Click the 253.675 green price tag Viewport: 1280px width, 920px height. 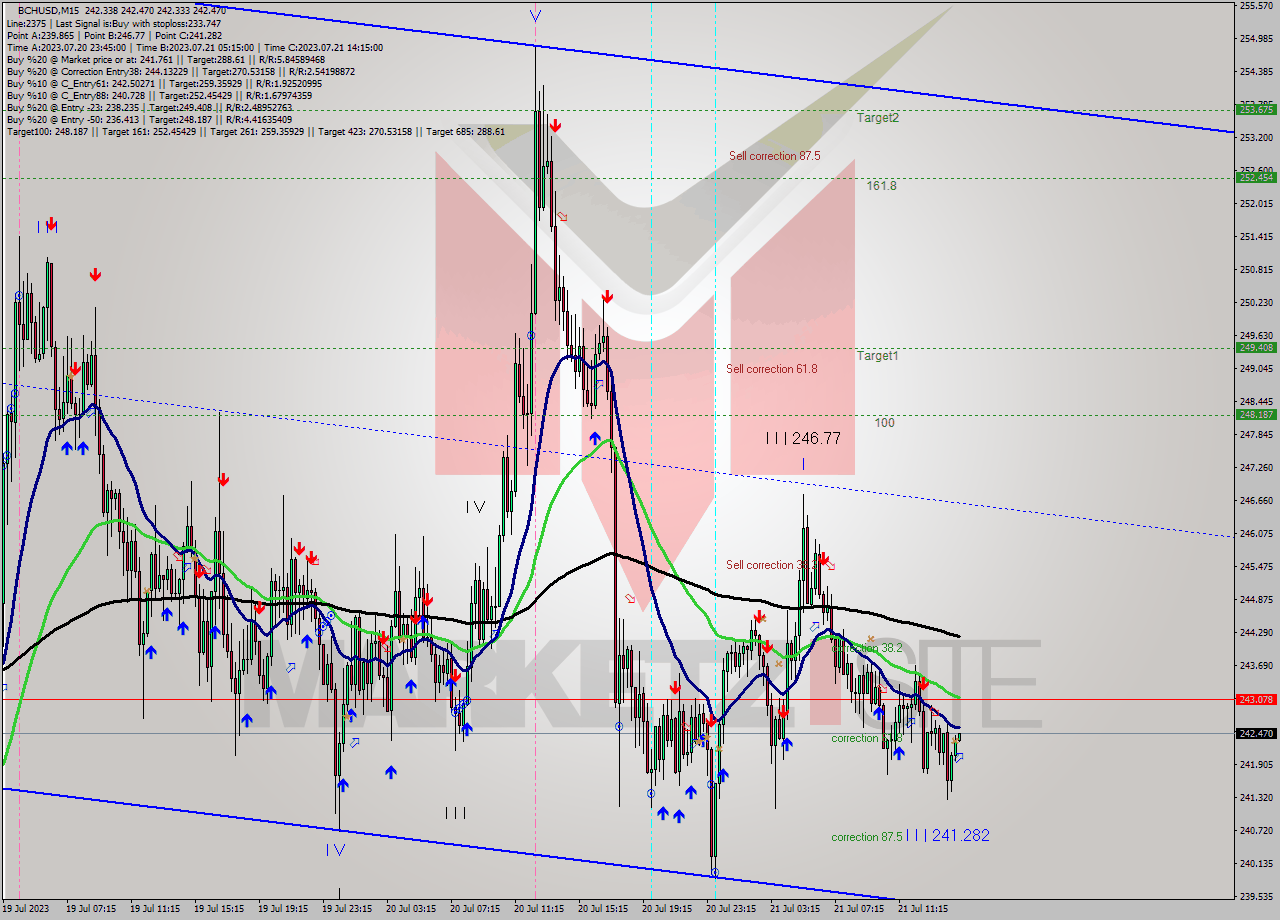tap(1256, 110)
